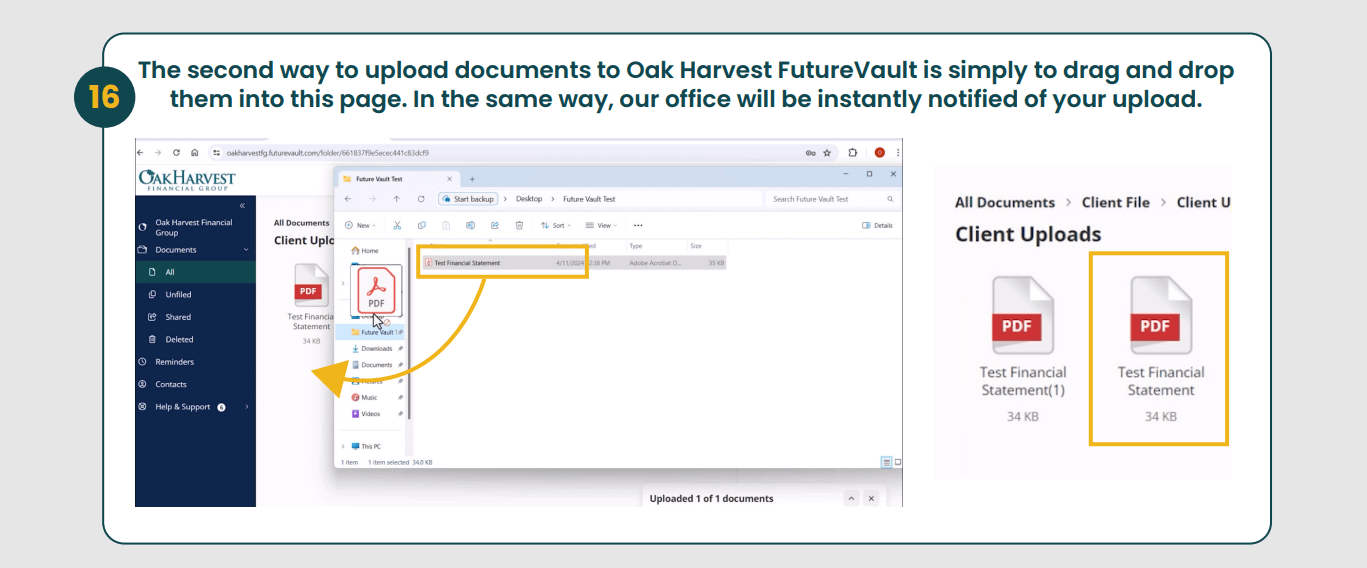The height and width of the screenshot is (568, 1367).
Task: Click the Copy icon in Explorer toolbar
Action: tap(422, 226)
